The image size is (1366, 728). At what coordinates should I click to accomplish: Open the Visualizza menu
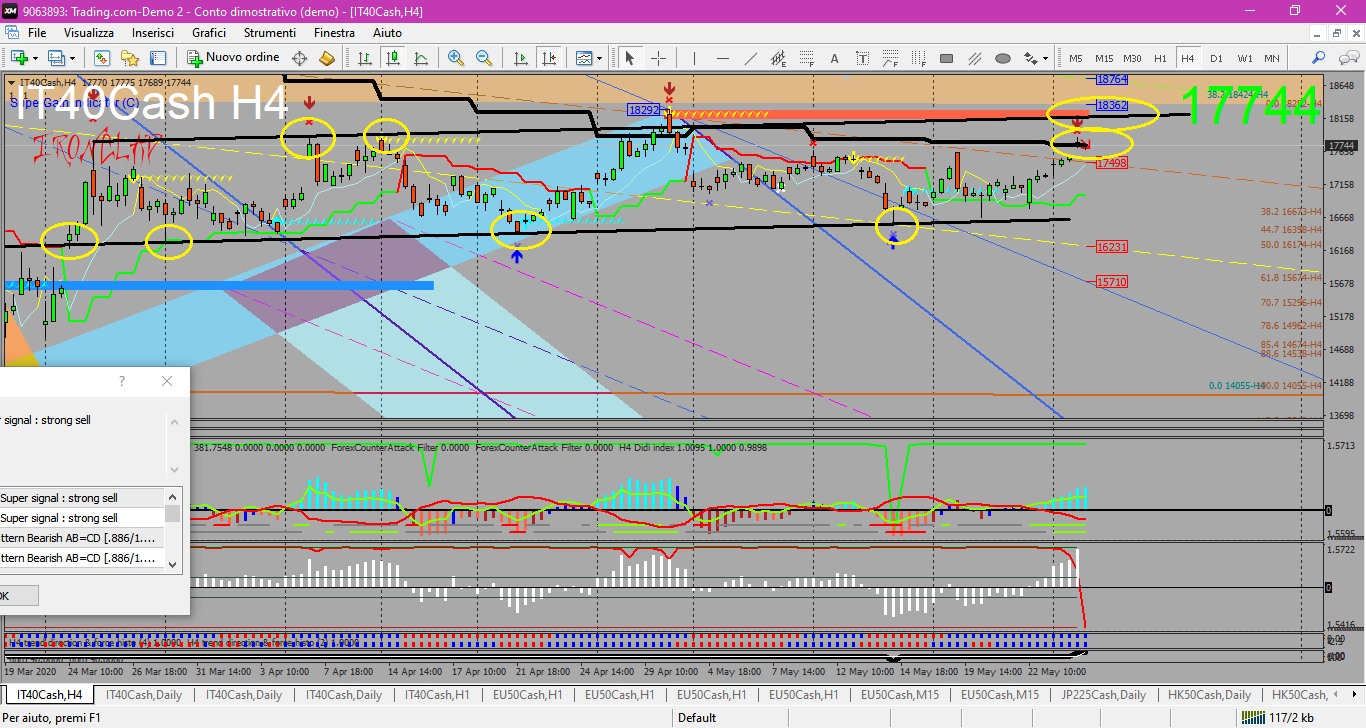(x=89, y=33)
